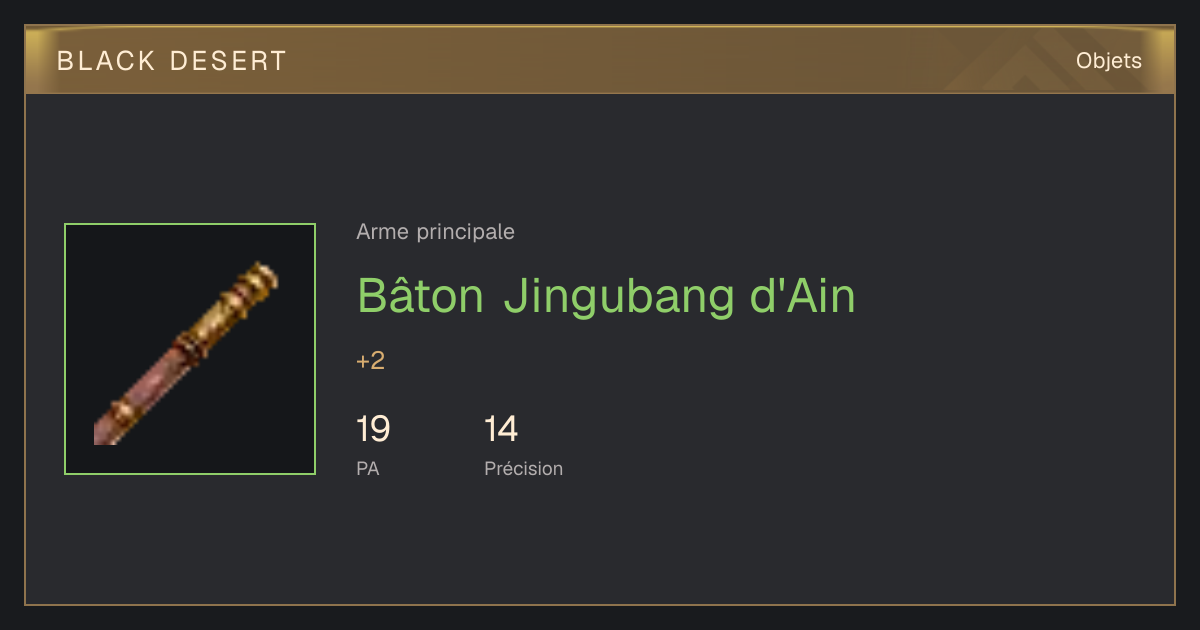Click the Jingubang staff item icon

point(190,349)
